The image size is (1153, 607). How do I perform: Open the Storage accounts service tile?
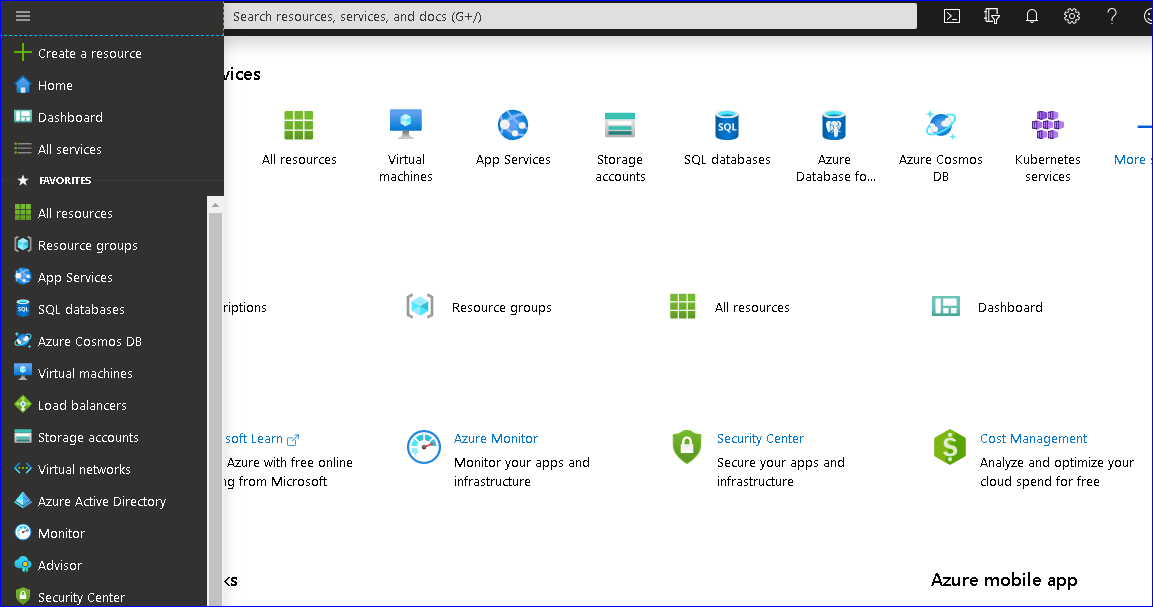(x=620, y=146)
